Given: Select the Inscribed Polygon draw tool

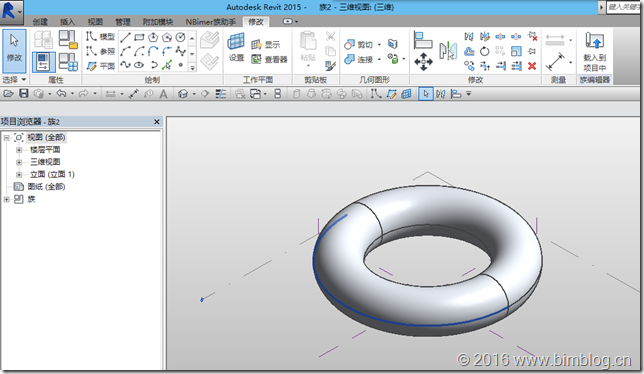Looking at the screenshot, I should coord(153,38).
